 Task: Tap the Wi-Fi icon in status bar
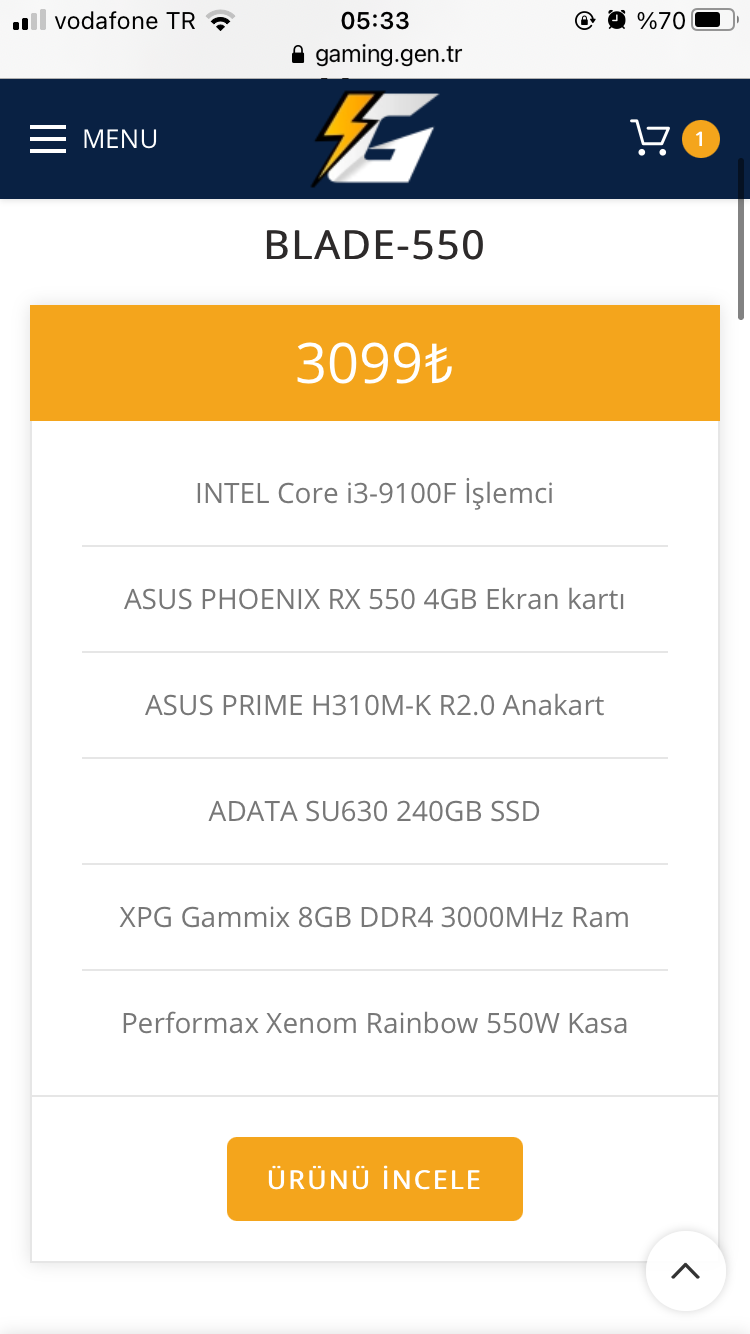220,20
